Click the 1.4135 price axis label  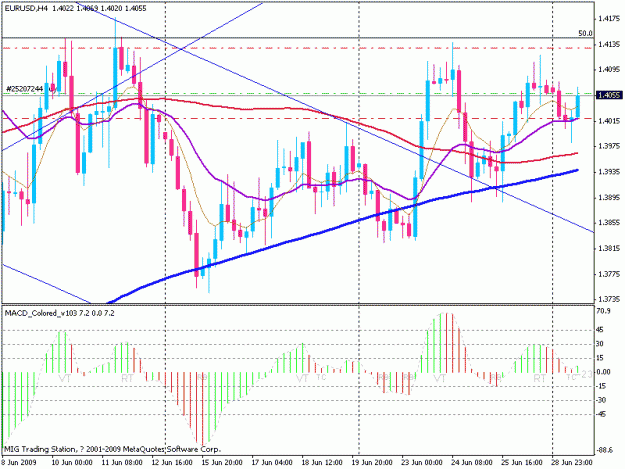click(x=609, y=44)
